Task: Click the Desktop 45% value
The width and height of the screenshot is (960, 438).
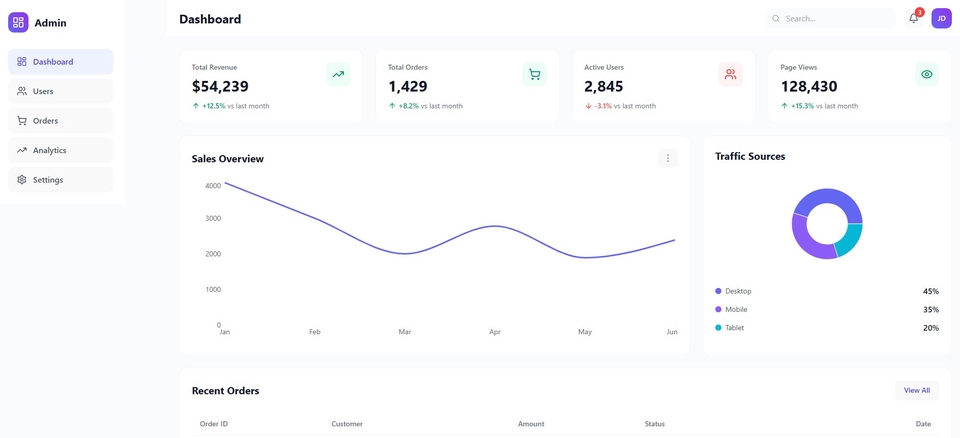Action: (931, 292)
